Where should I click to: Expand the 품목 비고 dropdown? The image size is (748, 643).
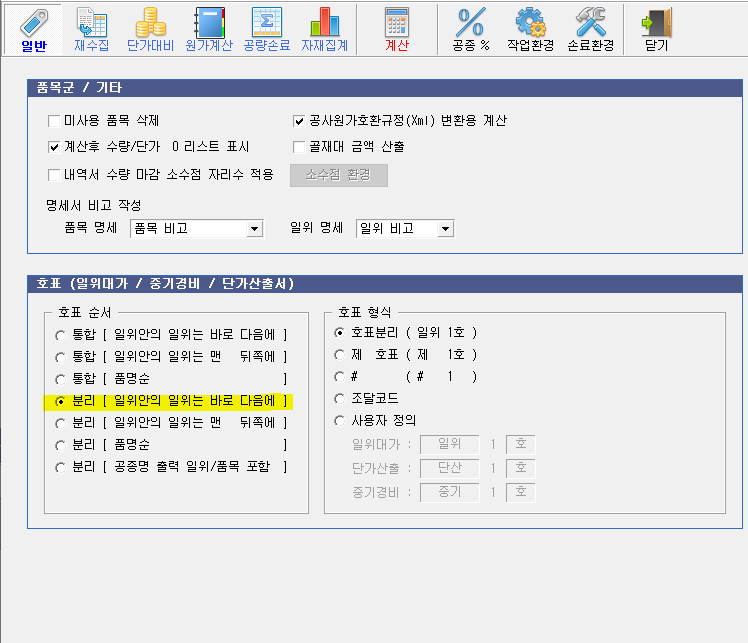coord(254,229)
